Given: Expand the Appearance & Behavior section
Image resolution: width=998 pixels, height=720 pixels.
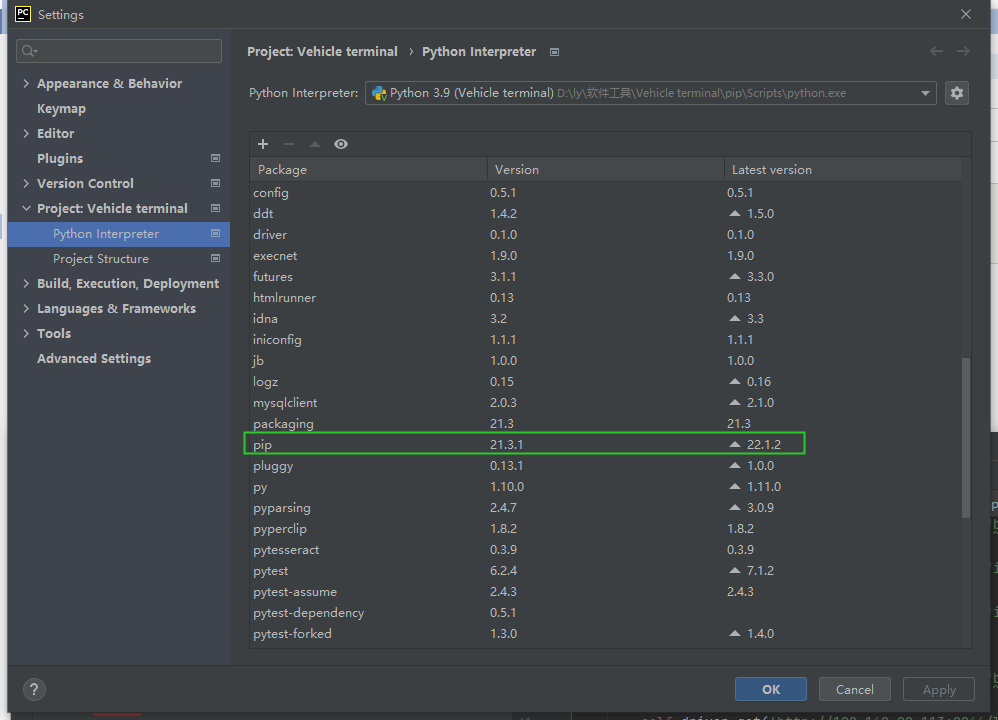Looking at the screenshot, I should 26,84.
